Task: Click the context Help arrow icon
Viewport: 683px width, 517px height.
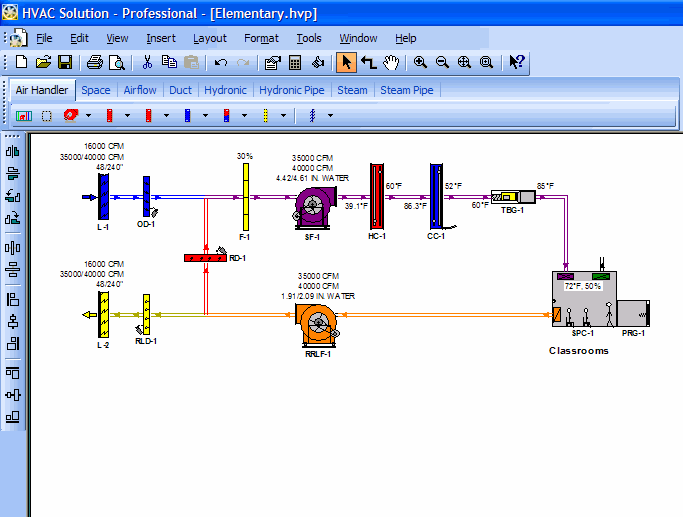Action: click(x=516, y=62)
